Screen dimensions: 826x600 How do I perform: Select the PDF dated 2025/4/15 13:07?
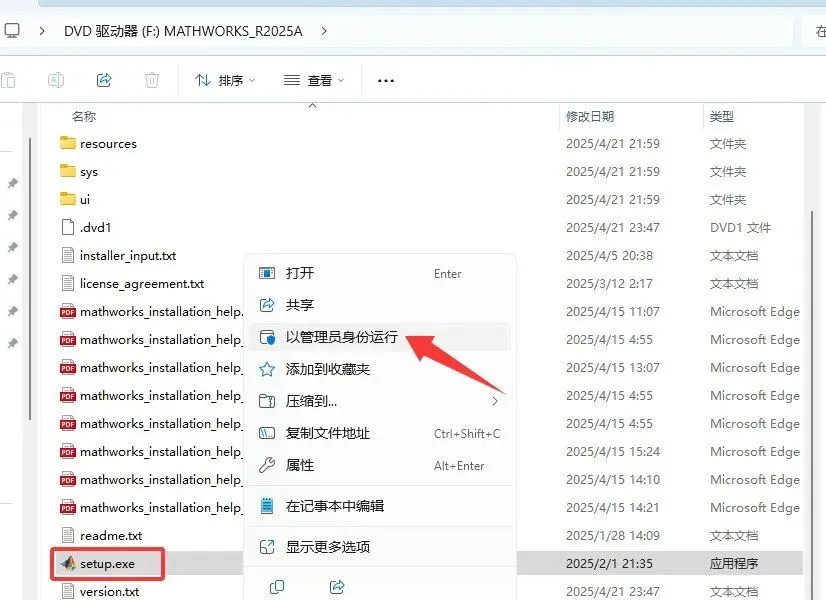(x=152, y=367)
